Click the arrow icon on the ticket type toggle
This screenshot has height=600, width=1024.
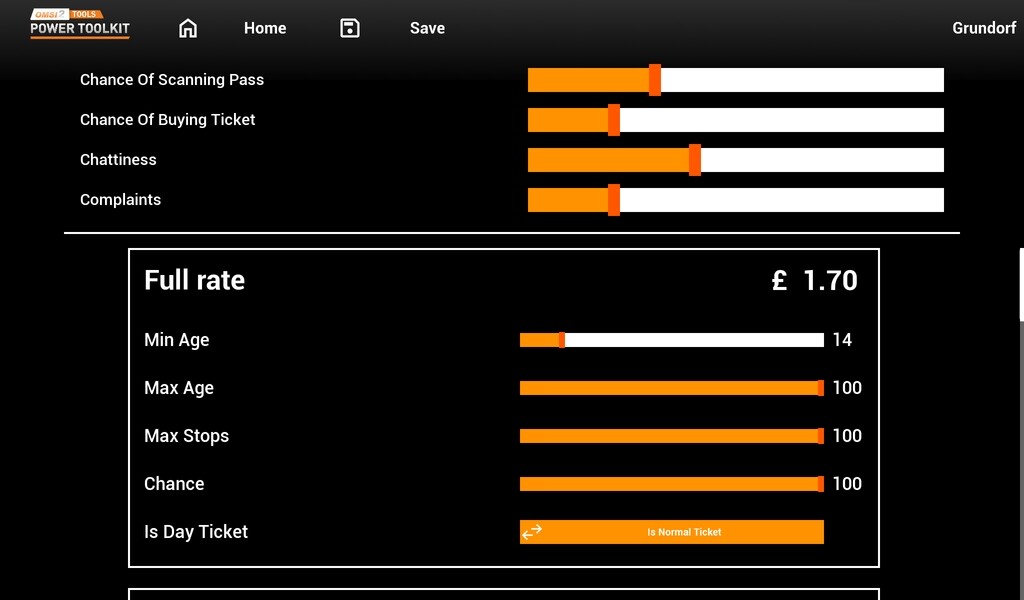(x=531, y=532)
